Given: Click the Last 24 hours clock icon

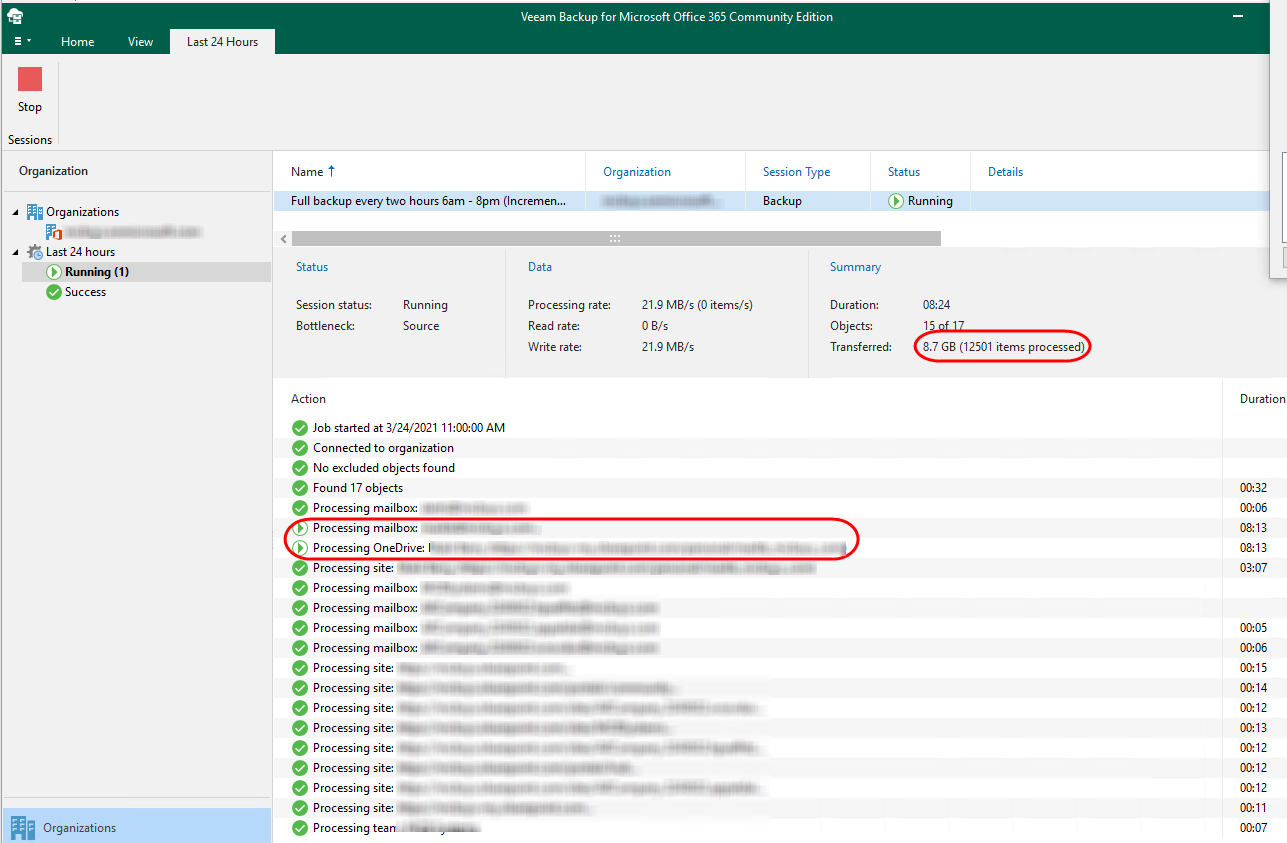Looking at the screenshot, I should (35, 252).
